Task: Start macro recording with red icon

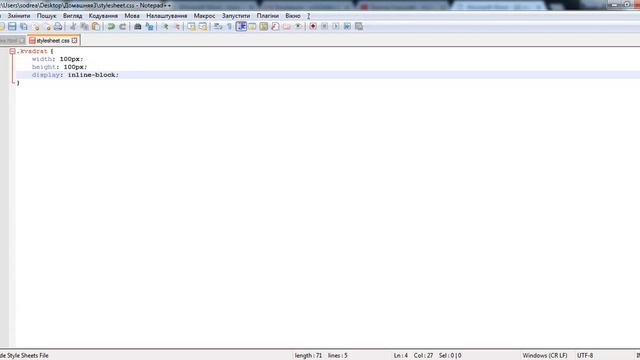Action: click(x=313, y=27)
